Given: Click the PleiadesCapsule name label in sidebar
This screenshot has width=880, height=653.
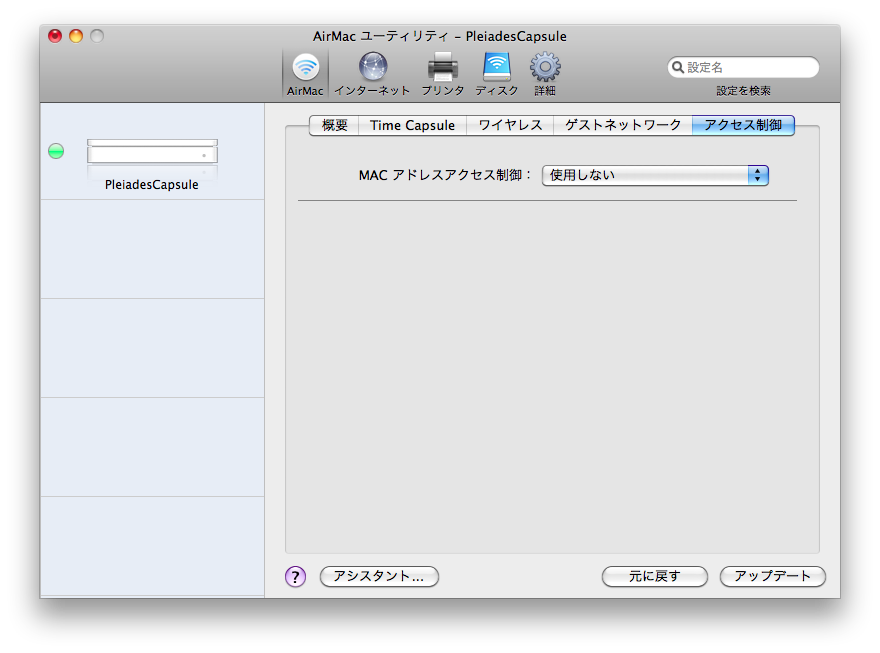Looking at the screenshot, I should click(152, 185).
